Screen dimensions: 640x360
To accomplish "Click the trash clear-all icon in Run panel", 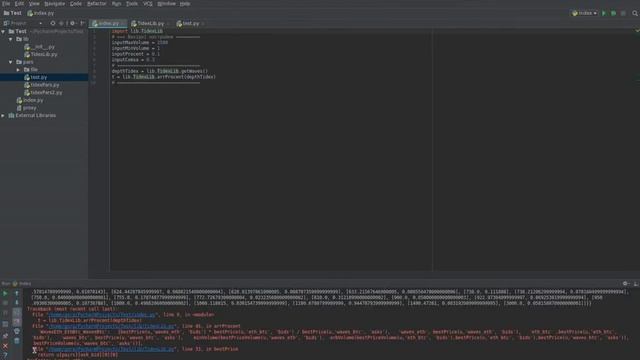I will click(x=17, y=341).
